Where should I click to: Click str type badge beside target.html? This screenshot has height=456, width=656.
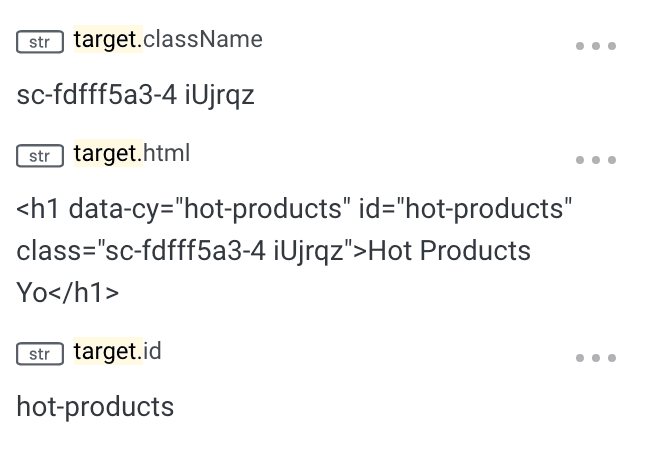coord(40,156)
